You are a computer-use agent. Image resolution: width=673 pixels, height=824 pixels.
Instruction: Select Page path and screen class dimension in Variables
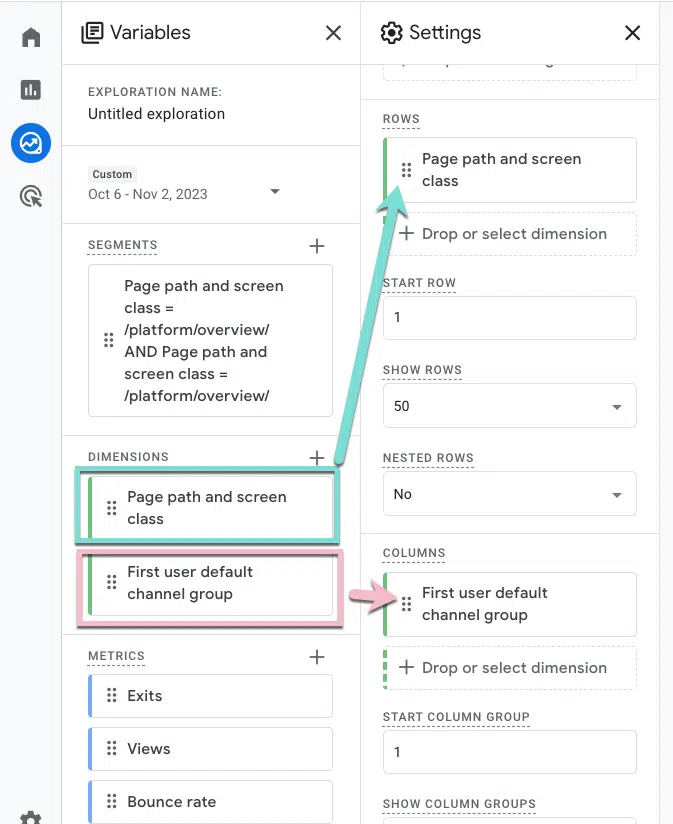(x=210, y=508)
